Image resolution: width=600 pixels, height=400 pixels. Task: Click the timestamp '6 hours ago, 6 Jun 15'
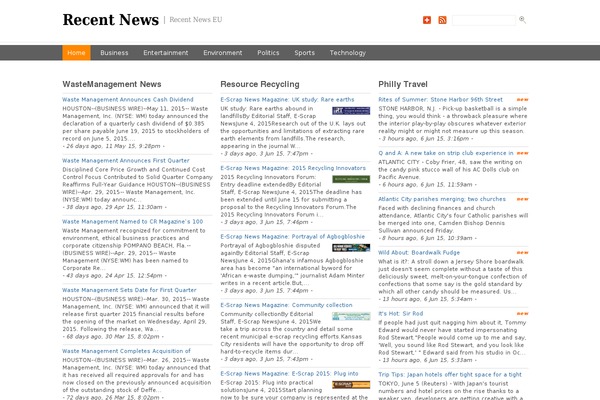pos(426,184)
